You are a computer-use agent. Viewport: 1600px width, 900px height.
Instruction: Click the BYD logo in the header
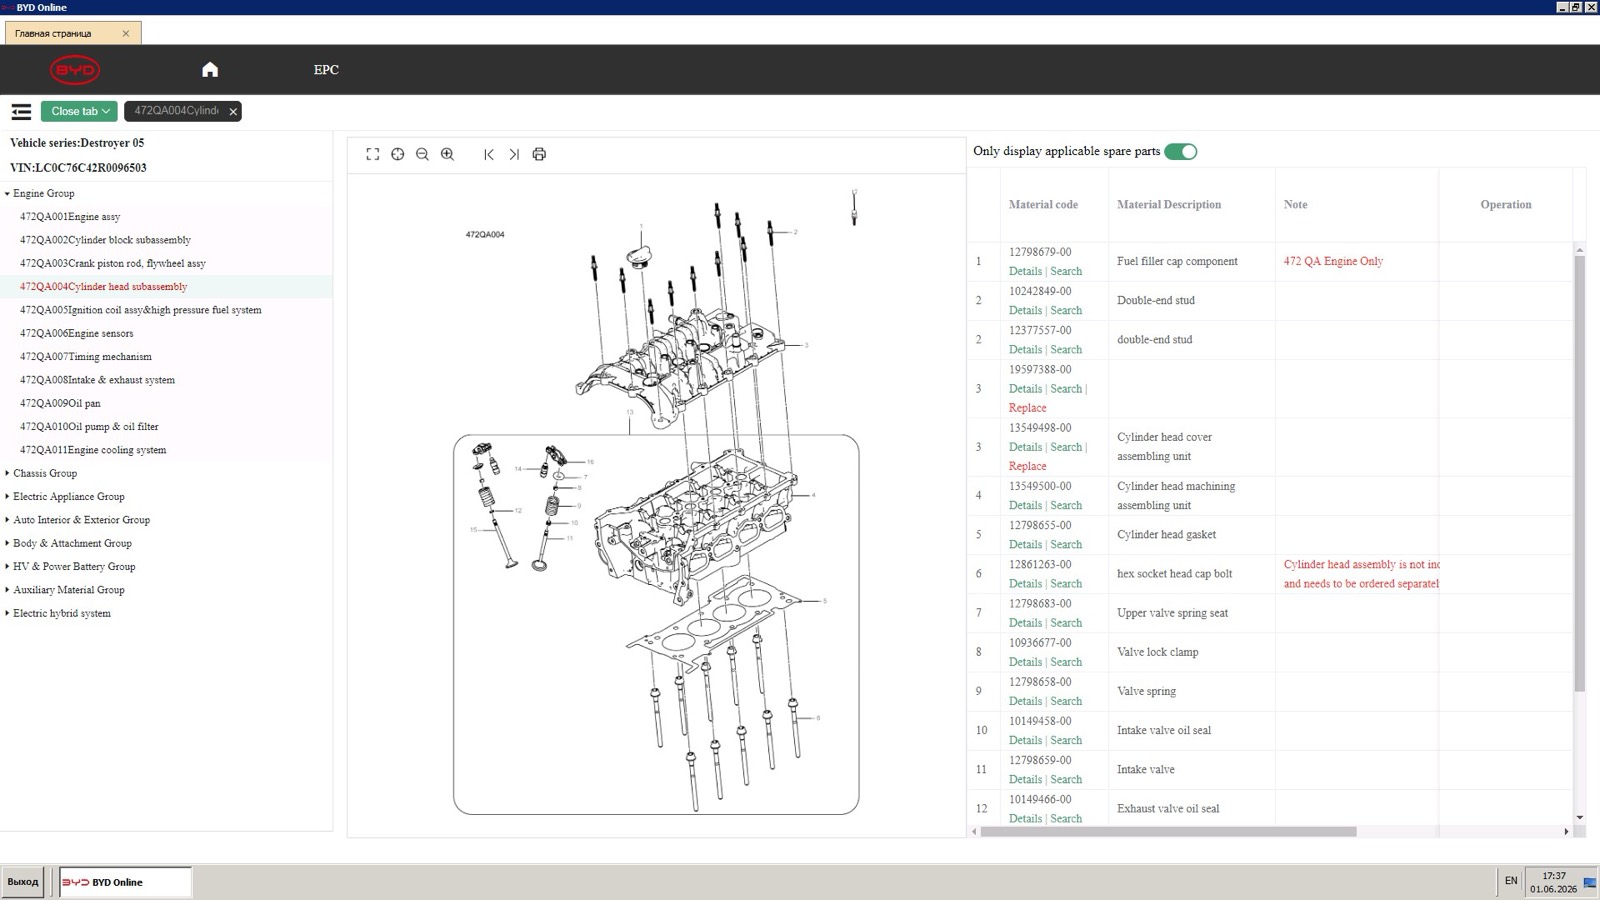[75, 70]
